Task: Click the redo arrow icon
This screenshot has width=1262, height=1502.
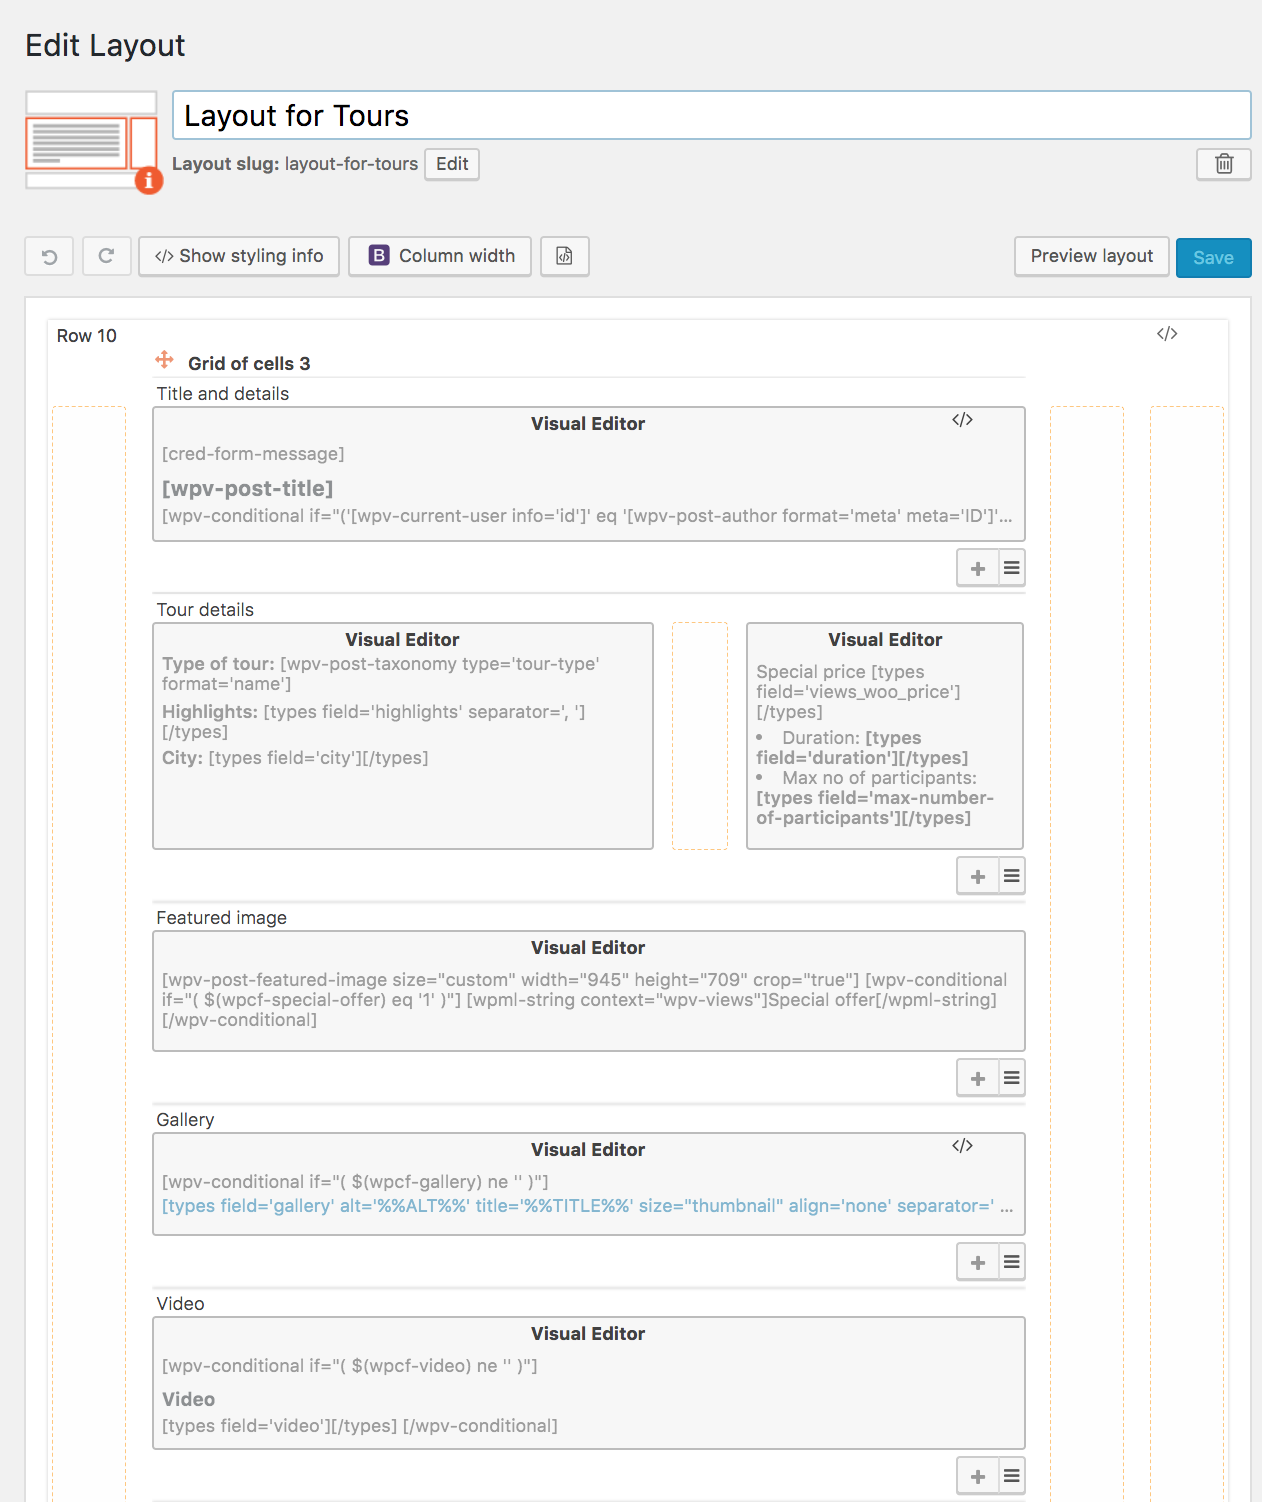Action: point(106,256)
